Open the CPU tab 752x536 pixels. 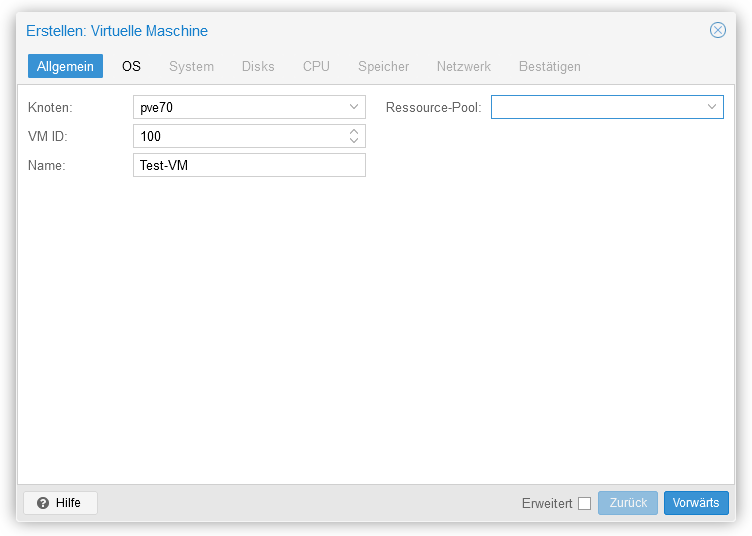point(316,66)
